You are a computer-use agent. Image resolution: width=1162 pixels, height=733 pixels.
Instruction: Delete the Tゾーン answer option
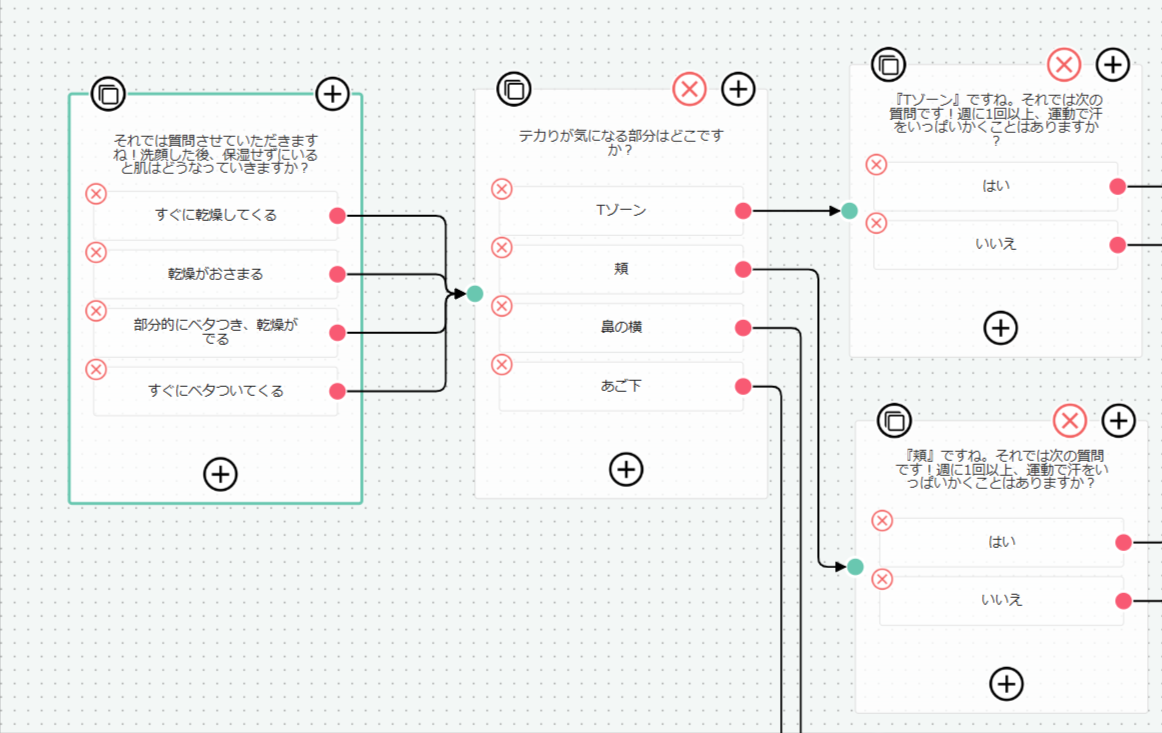tap(502, 189)
